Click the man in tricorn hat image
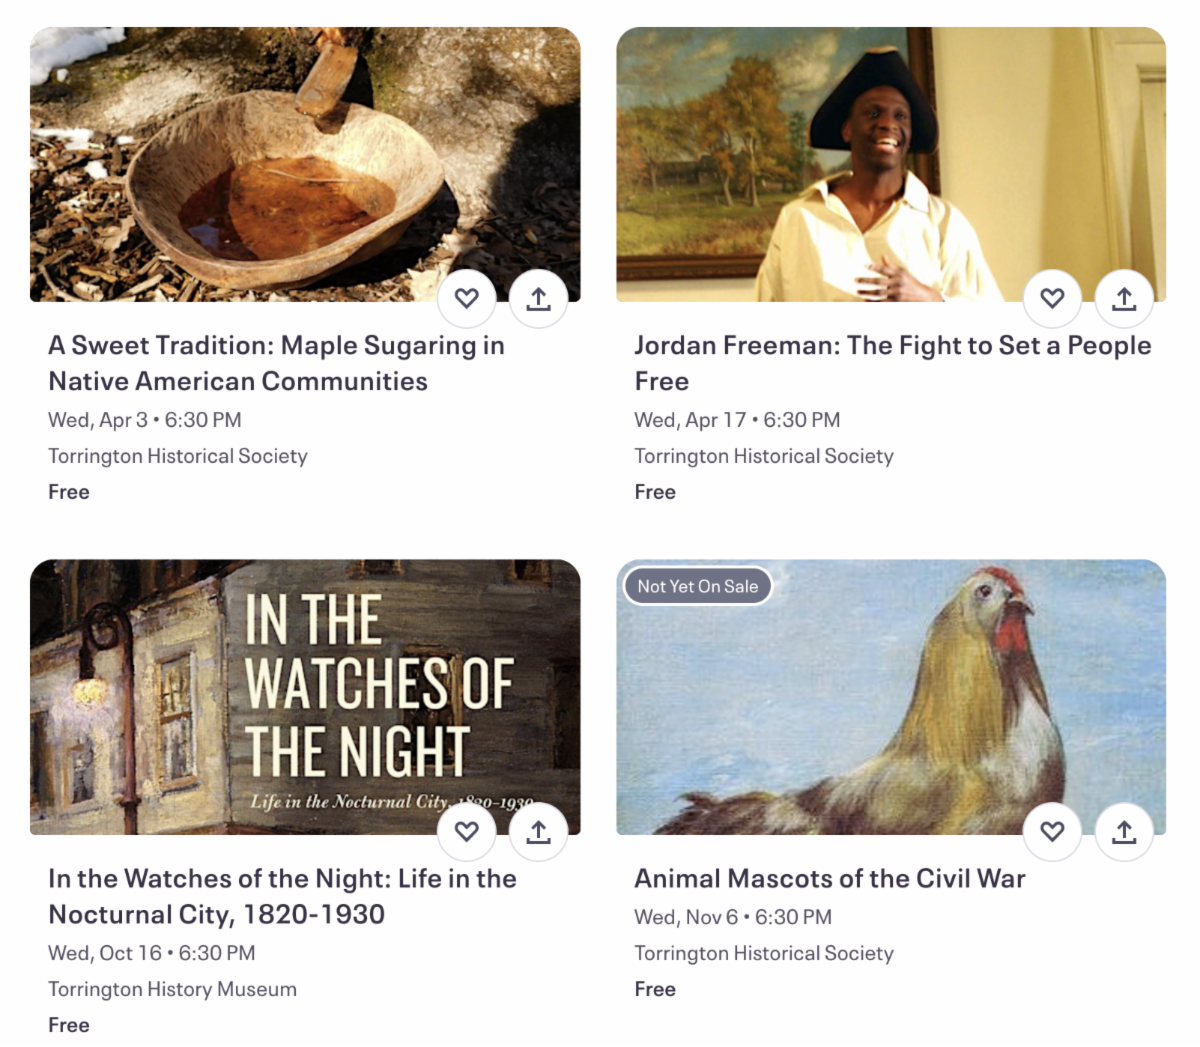Image resolution: width=1200 pixels, height=1047 pixels. 891,164
